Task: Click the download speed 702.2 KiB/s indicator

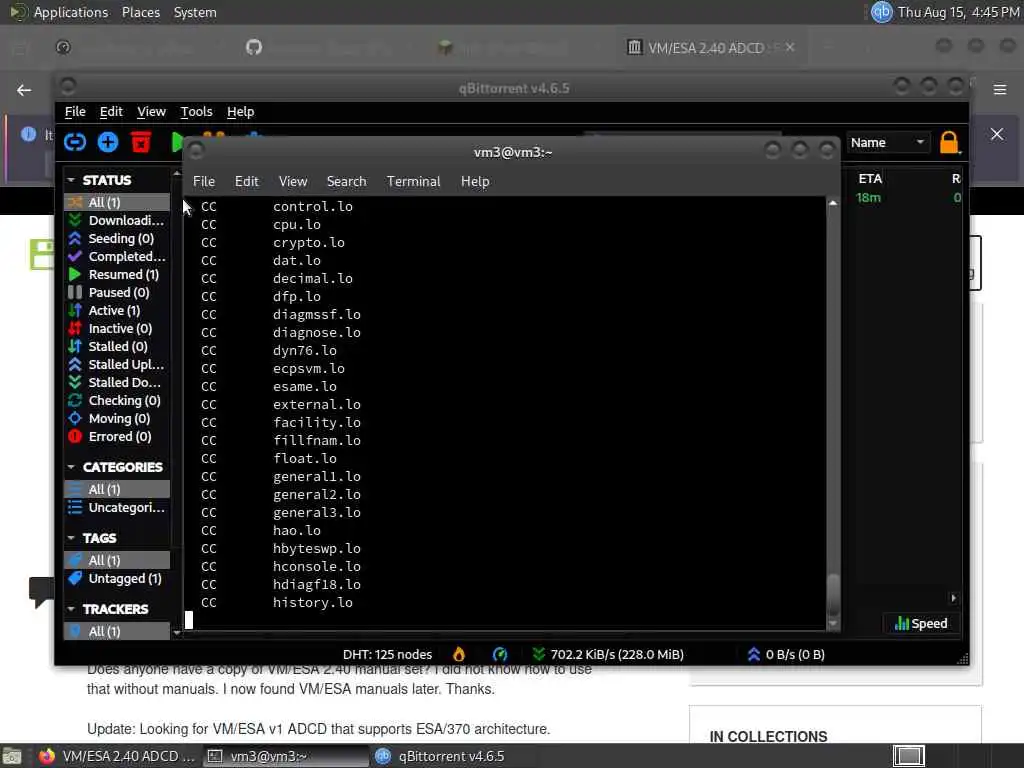Action: tap(608, 654)
